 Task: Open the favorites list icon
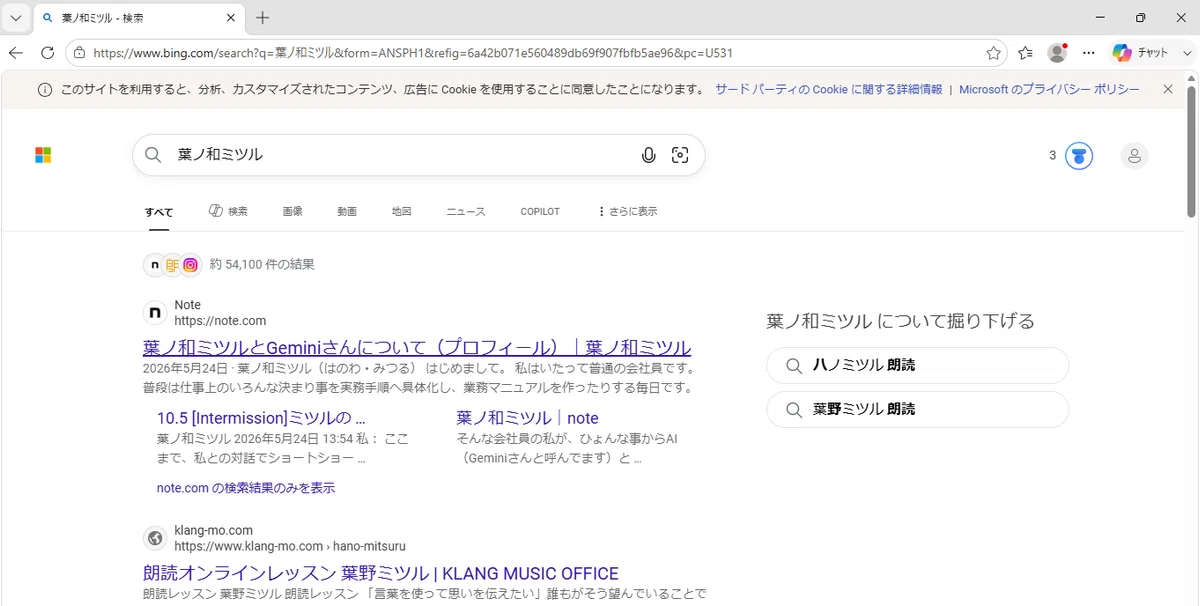(x=1026, y=53)
